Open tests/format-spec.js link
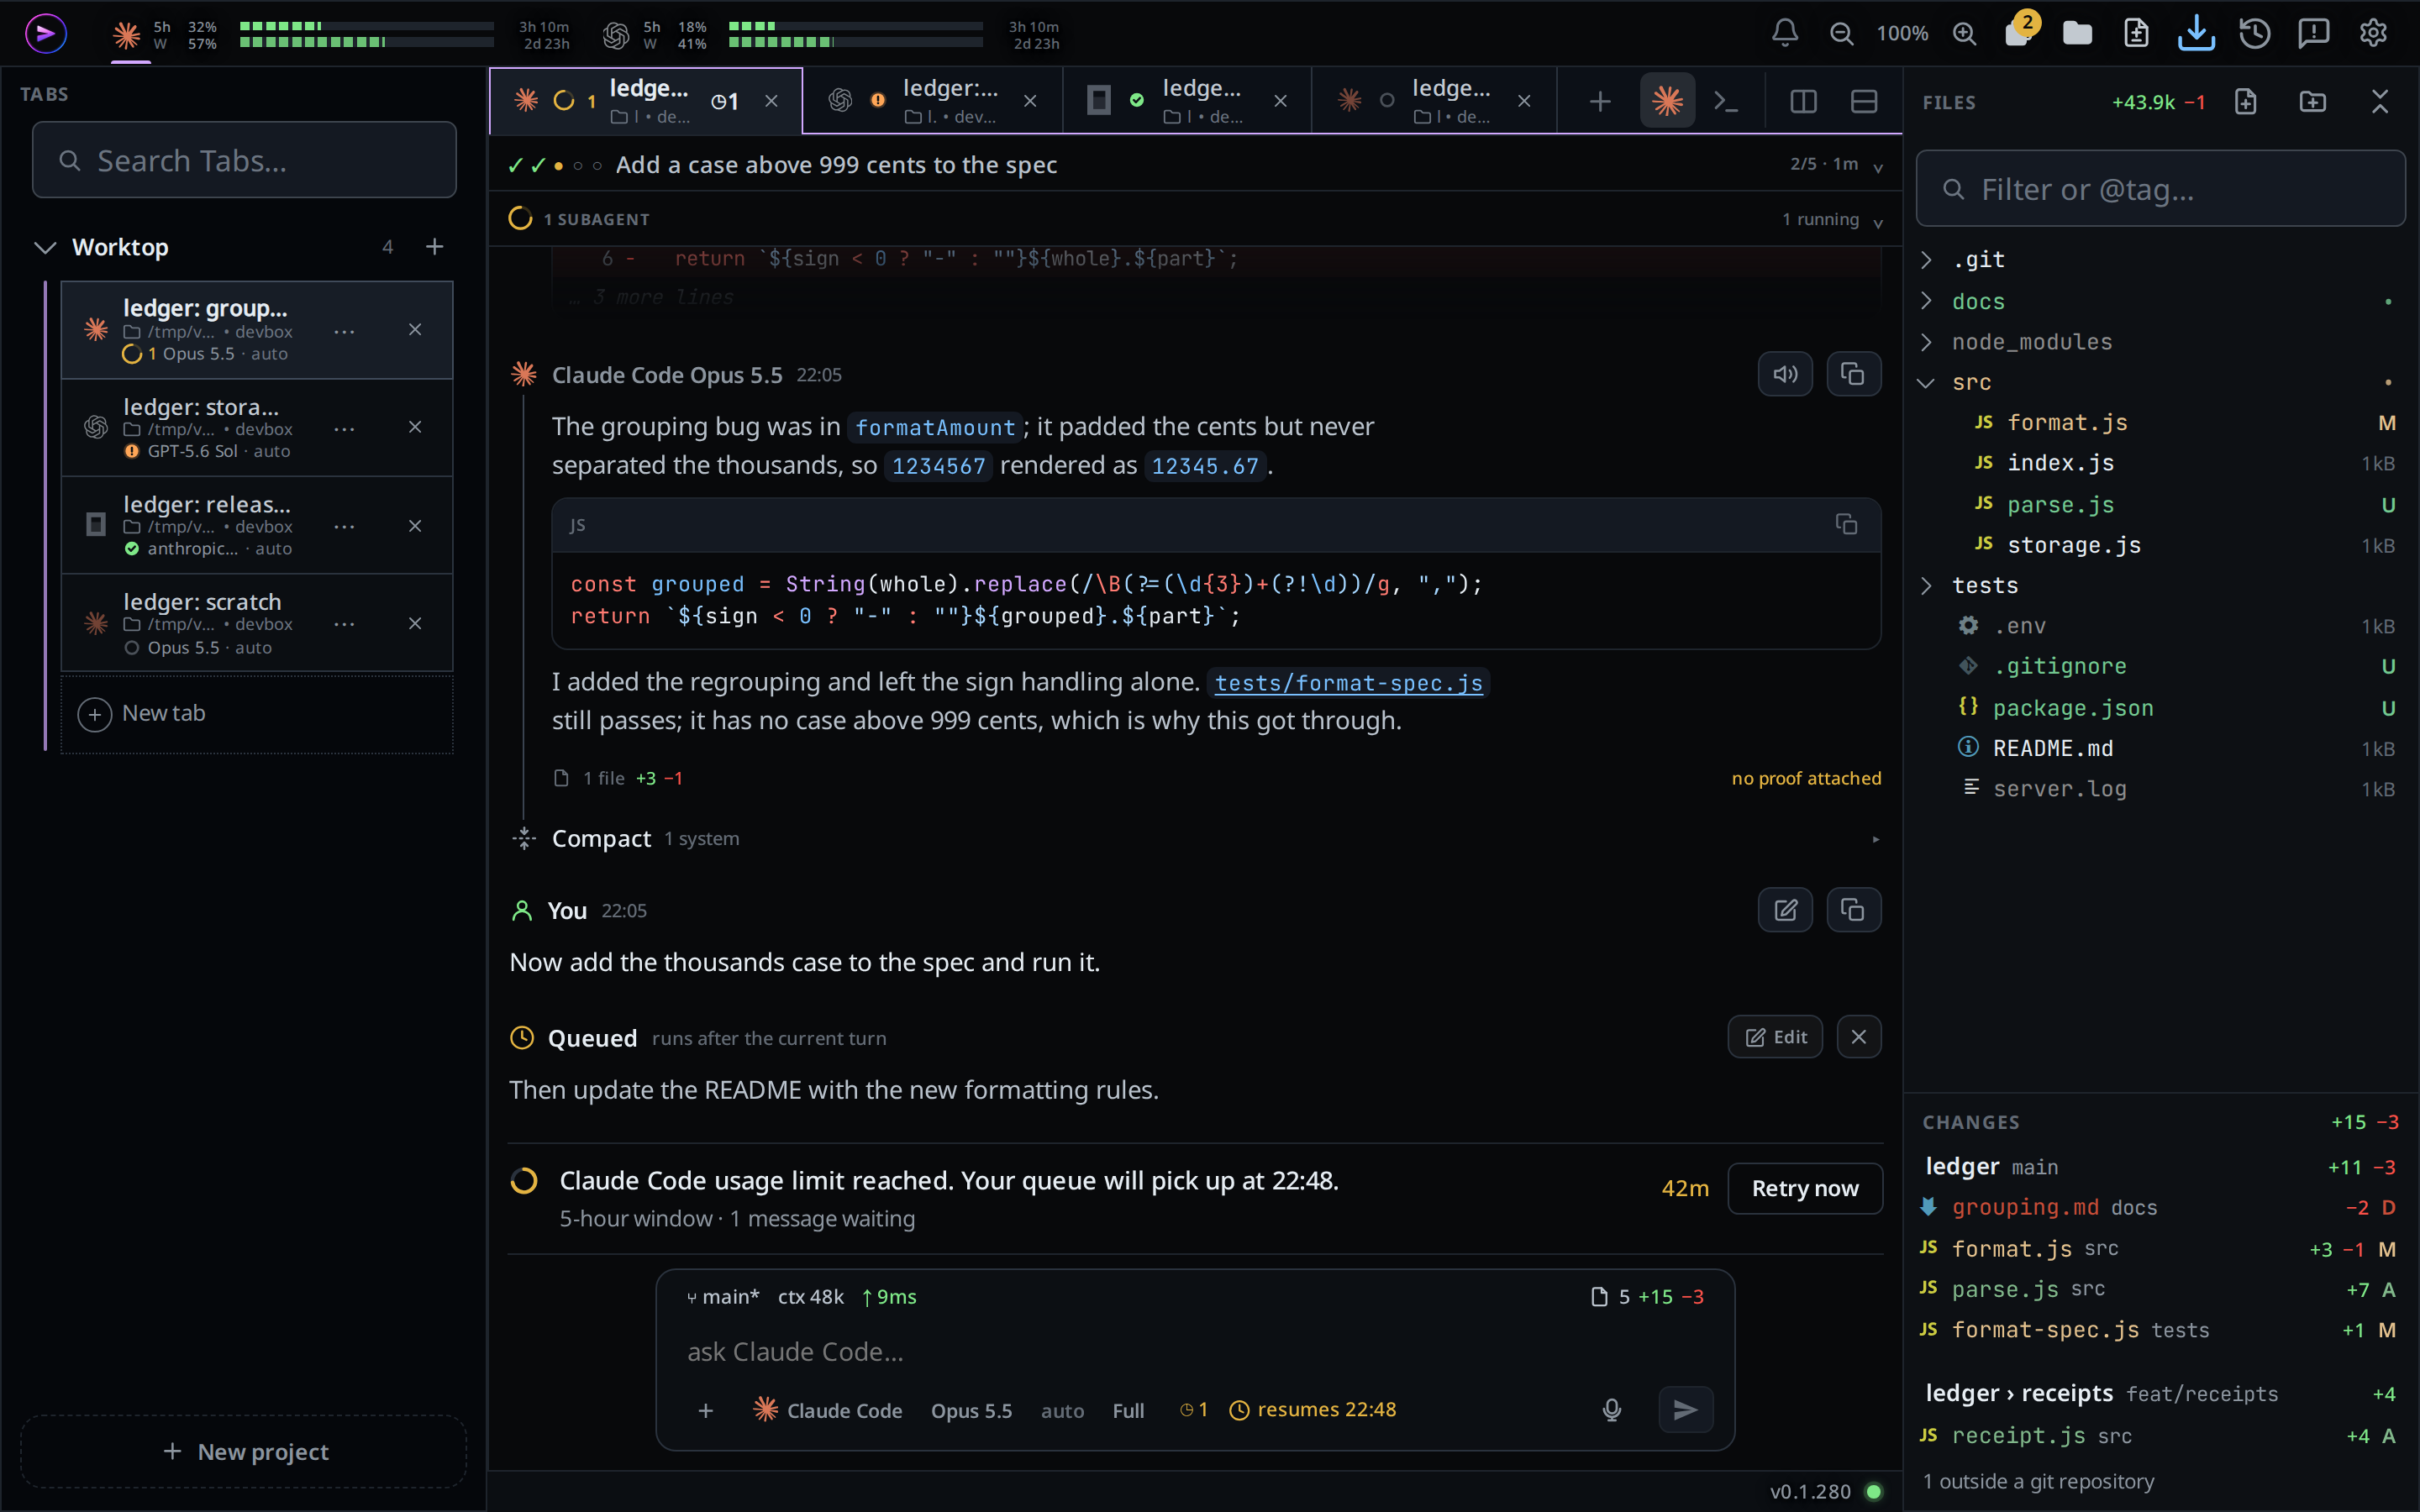 (1348, 683)
